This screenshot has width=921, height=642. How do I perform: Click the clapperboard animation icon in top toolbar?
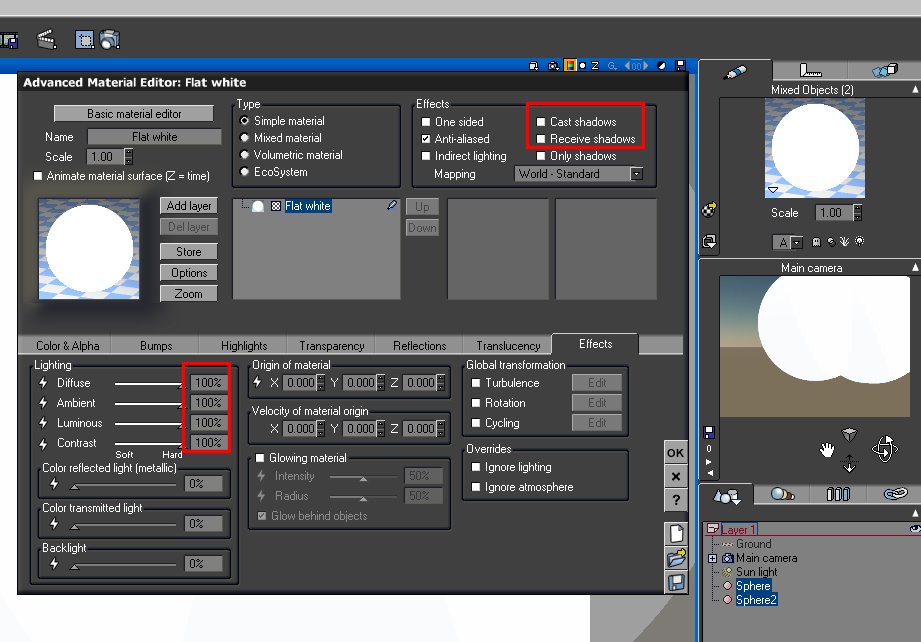(46, 39)
